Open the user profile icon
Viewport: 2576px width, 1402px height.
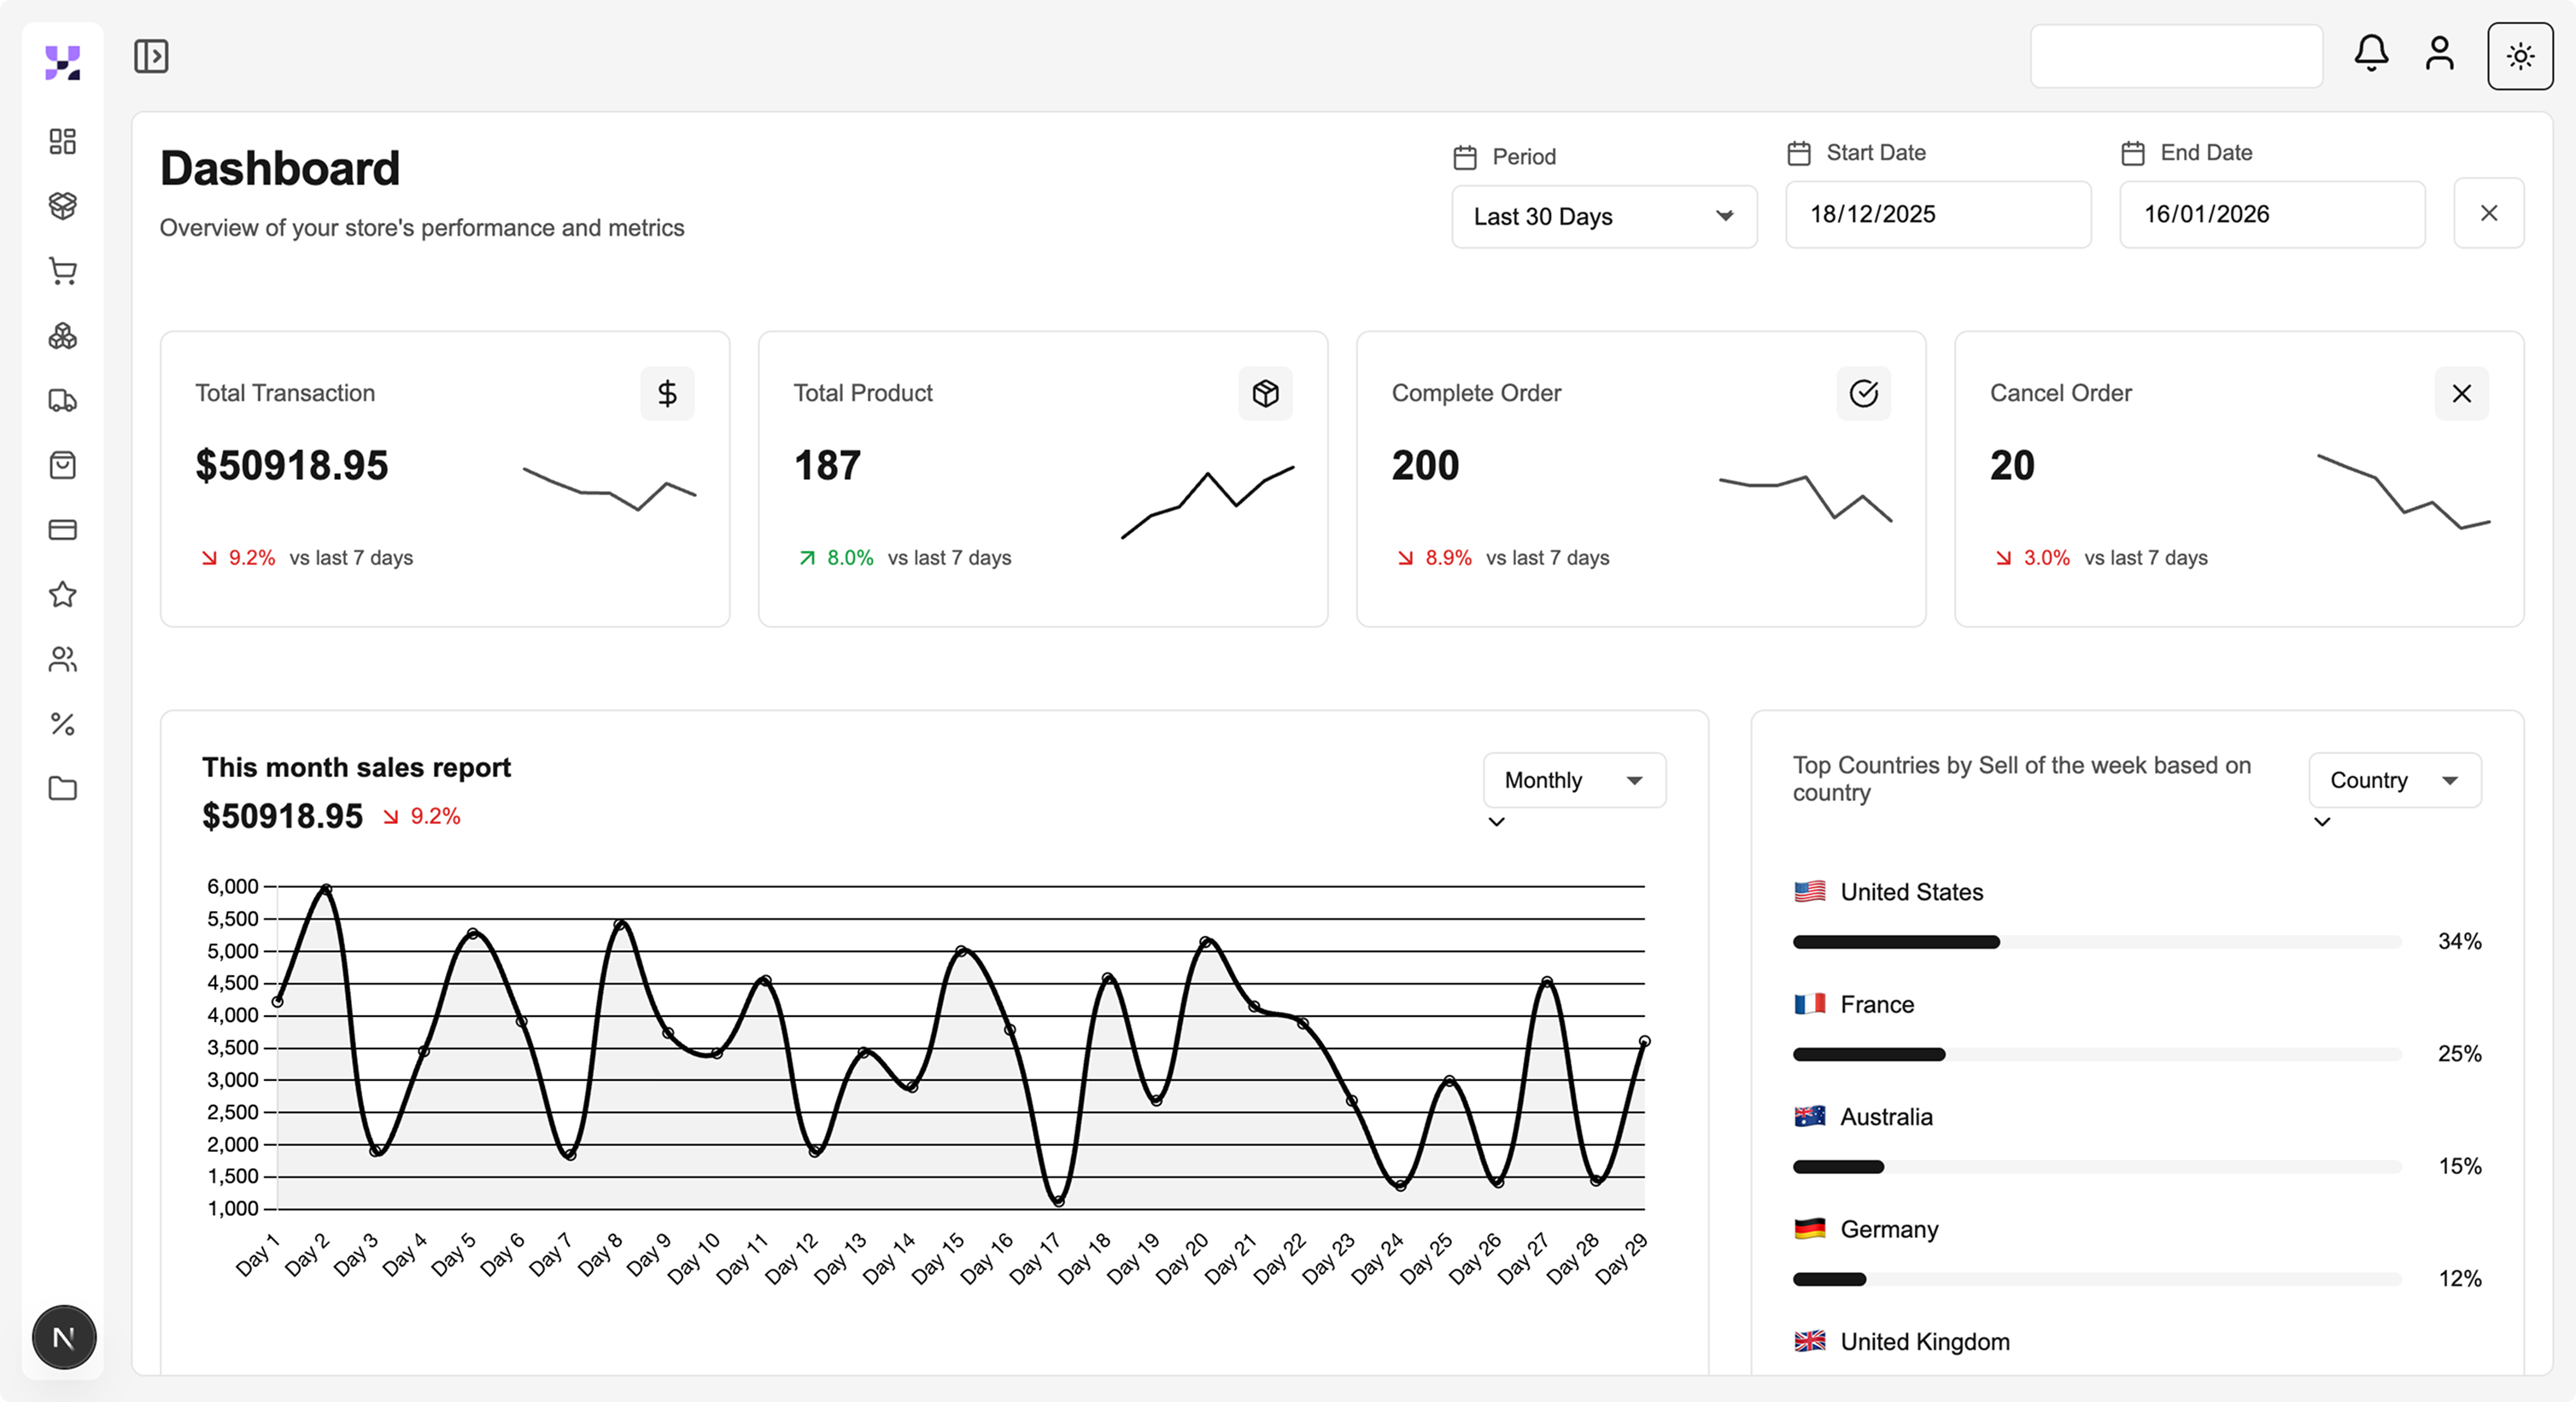pos(2439,53)
